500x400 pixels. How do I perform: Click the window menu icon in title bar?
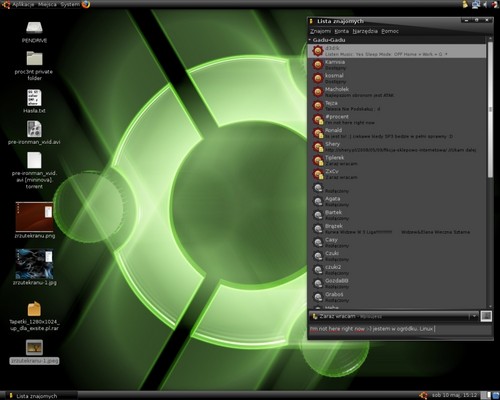[x=312, y=21]
